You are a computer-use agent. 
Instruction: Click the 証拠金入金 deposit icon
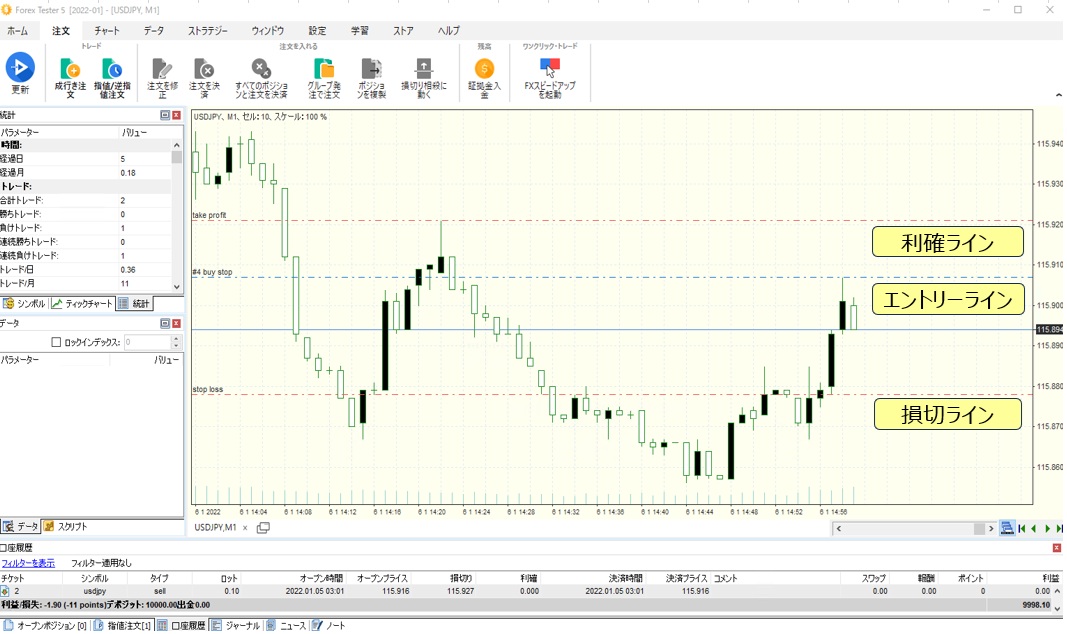pyautogui.click(x=484, y=69)
